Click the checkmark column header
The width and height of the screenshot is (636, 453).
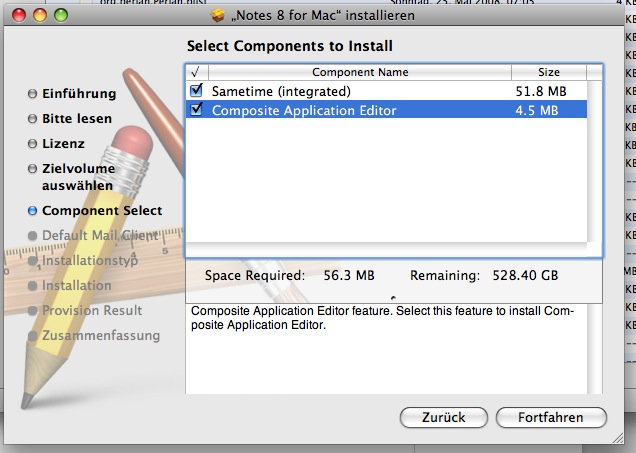pyautogui.click(x=197, y=72)
